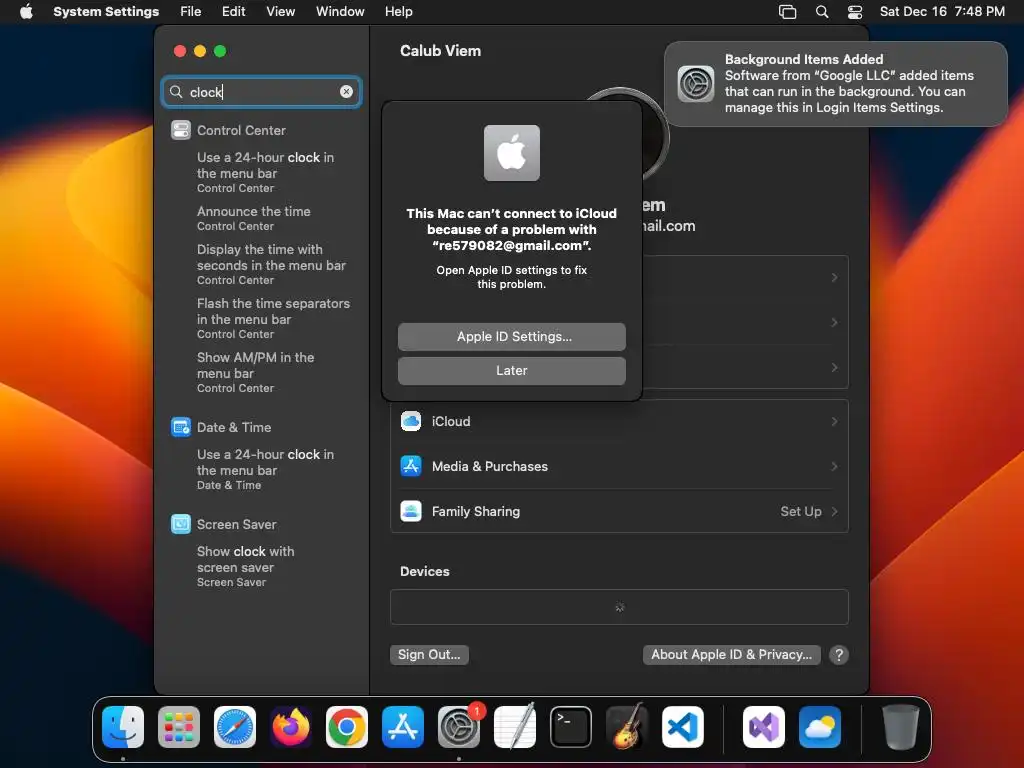Select Control Center's 24-hour clock result

point(265,172)
